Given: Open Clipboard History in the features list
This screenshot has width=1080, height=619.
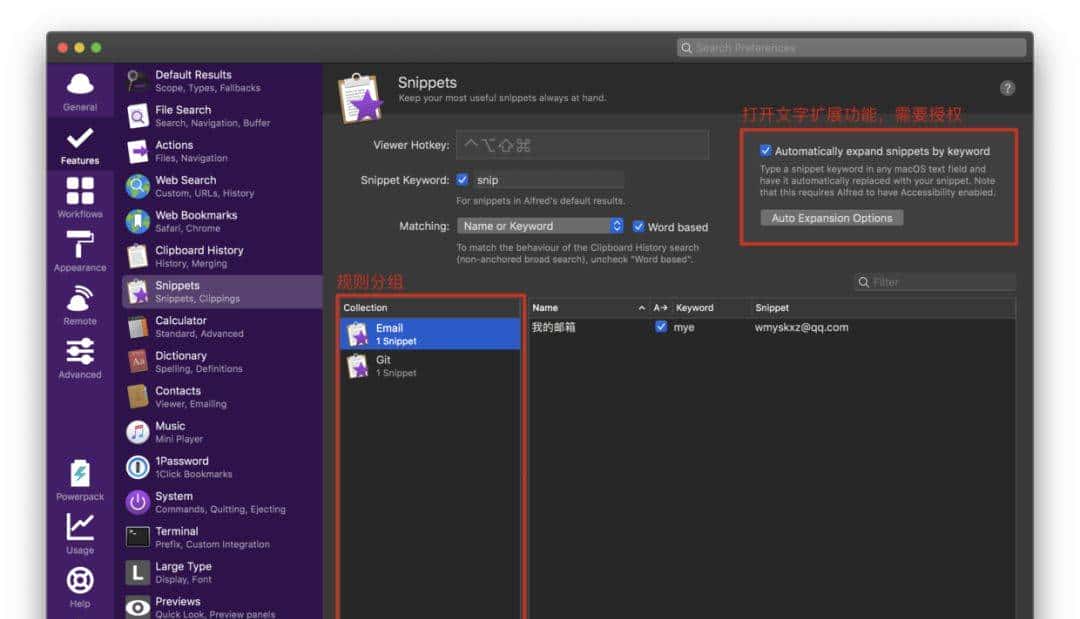Looking at the screenshot, I should (199, 256).
